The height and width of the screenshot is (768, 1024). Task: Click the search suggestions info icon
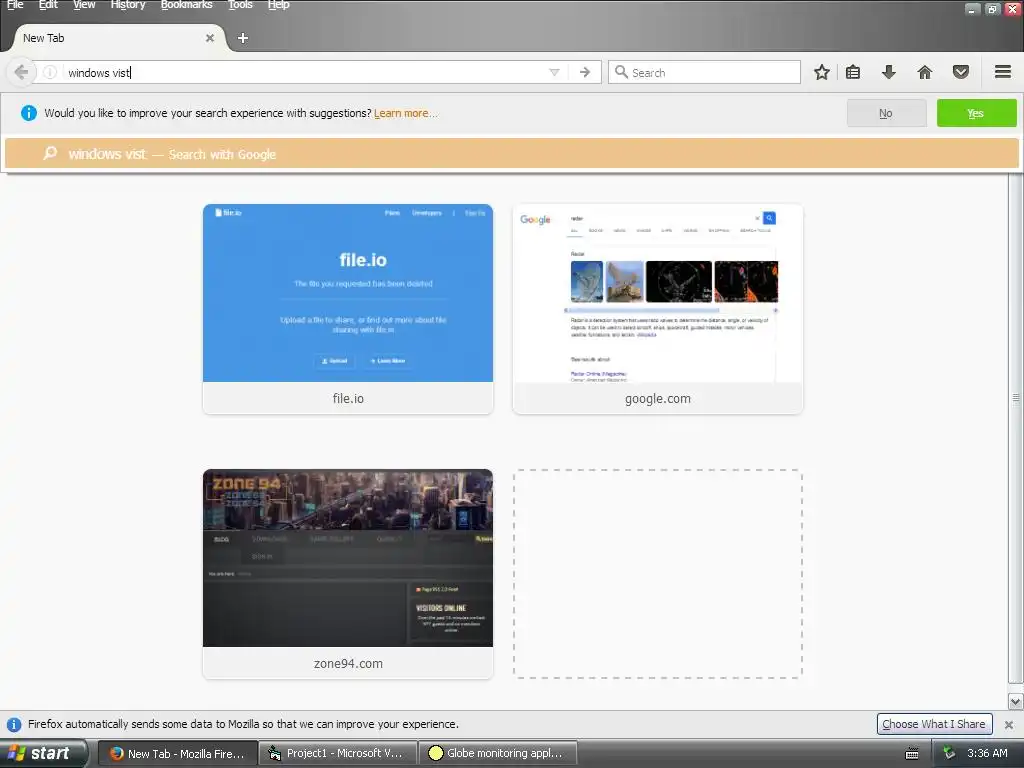29,113
